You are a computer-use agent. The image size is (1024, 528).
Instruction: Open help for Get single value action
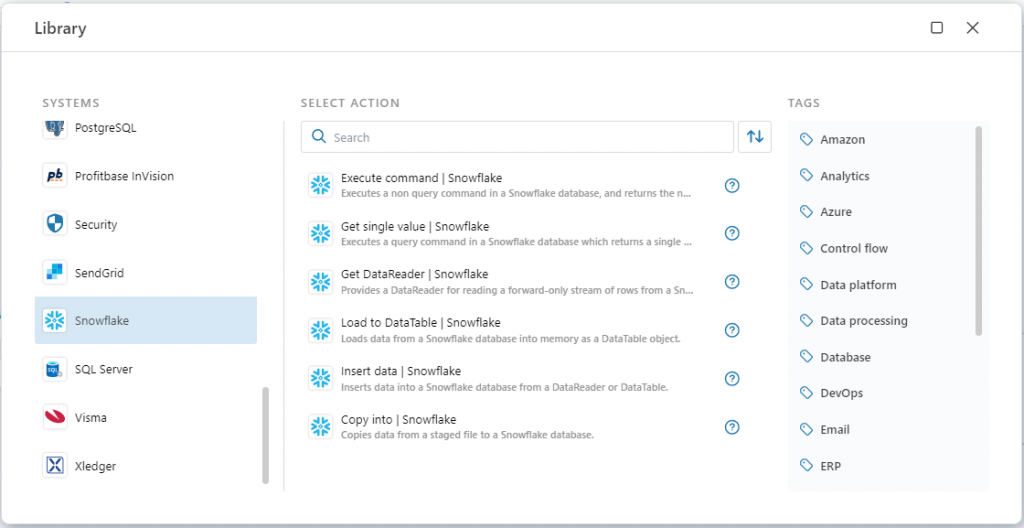point(732,233)
